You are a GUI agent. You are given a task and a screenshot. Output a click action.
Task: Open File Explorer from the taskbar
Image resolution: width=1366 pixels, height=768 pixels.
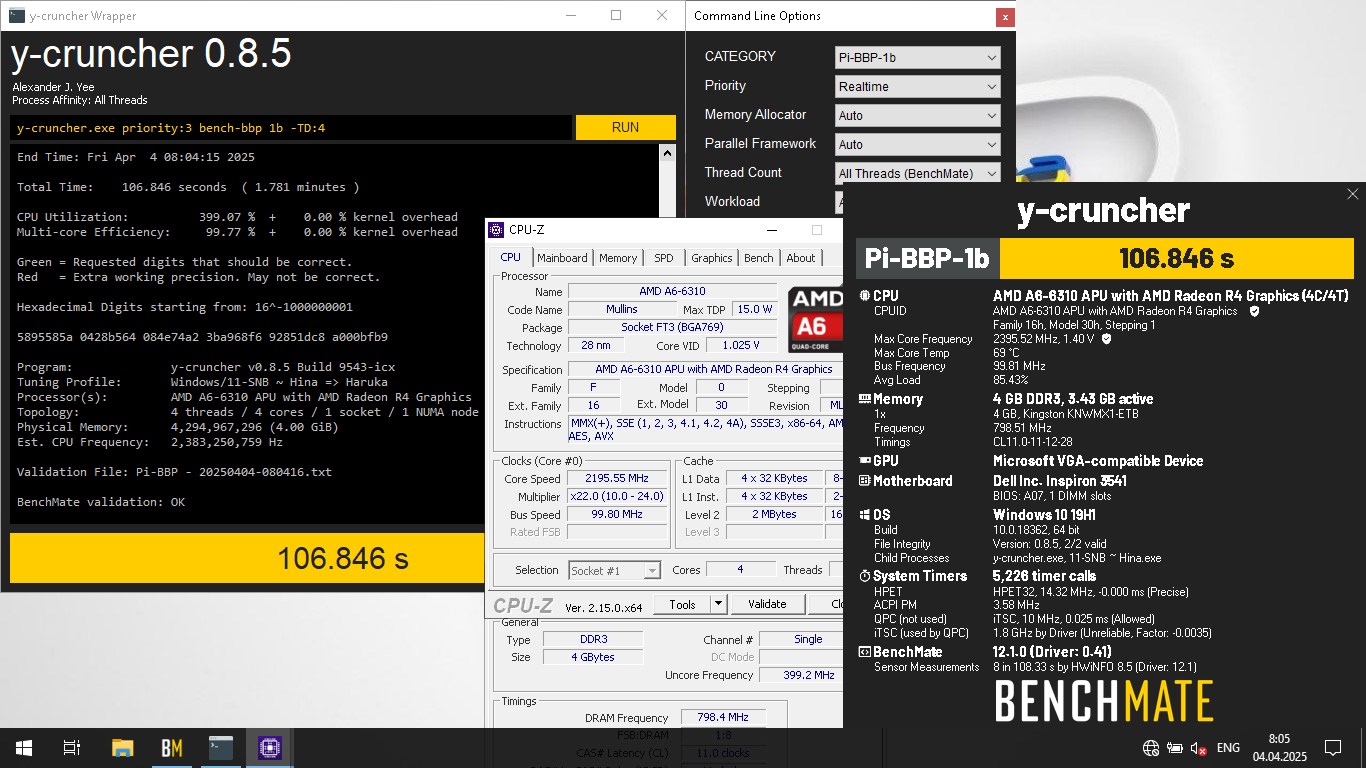(x=122, y=747)
